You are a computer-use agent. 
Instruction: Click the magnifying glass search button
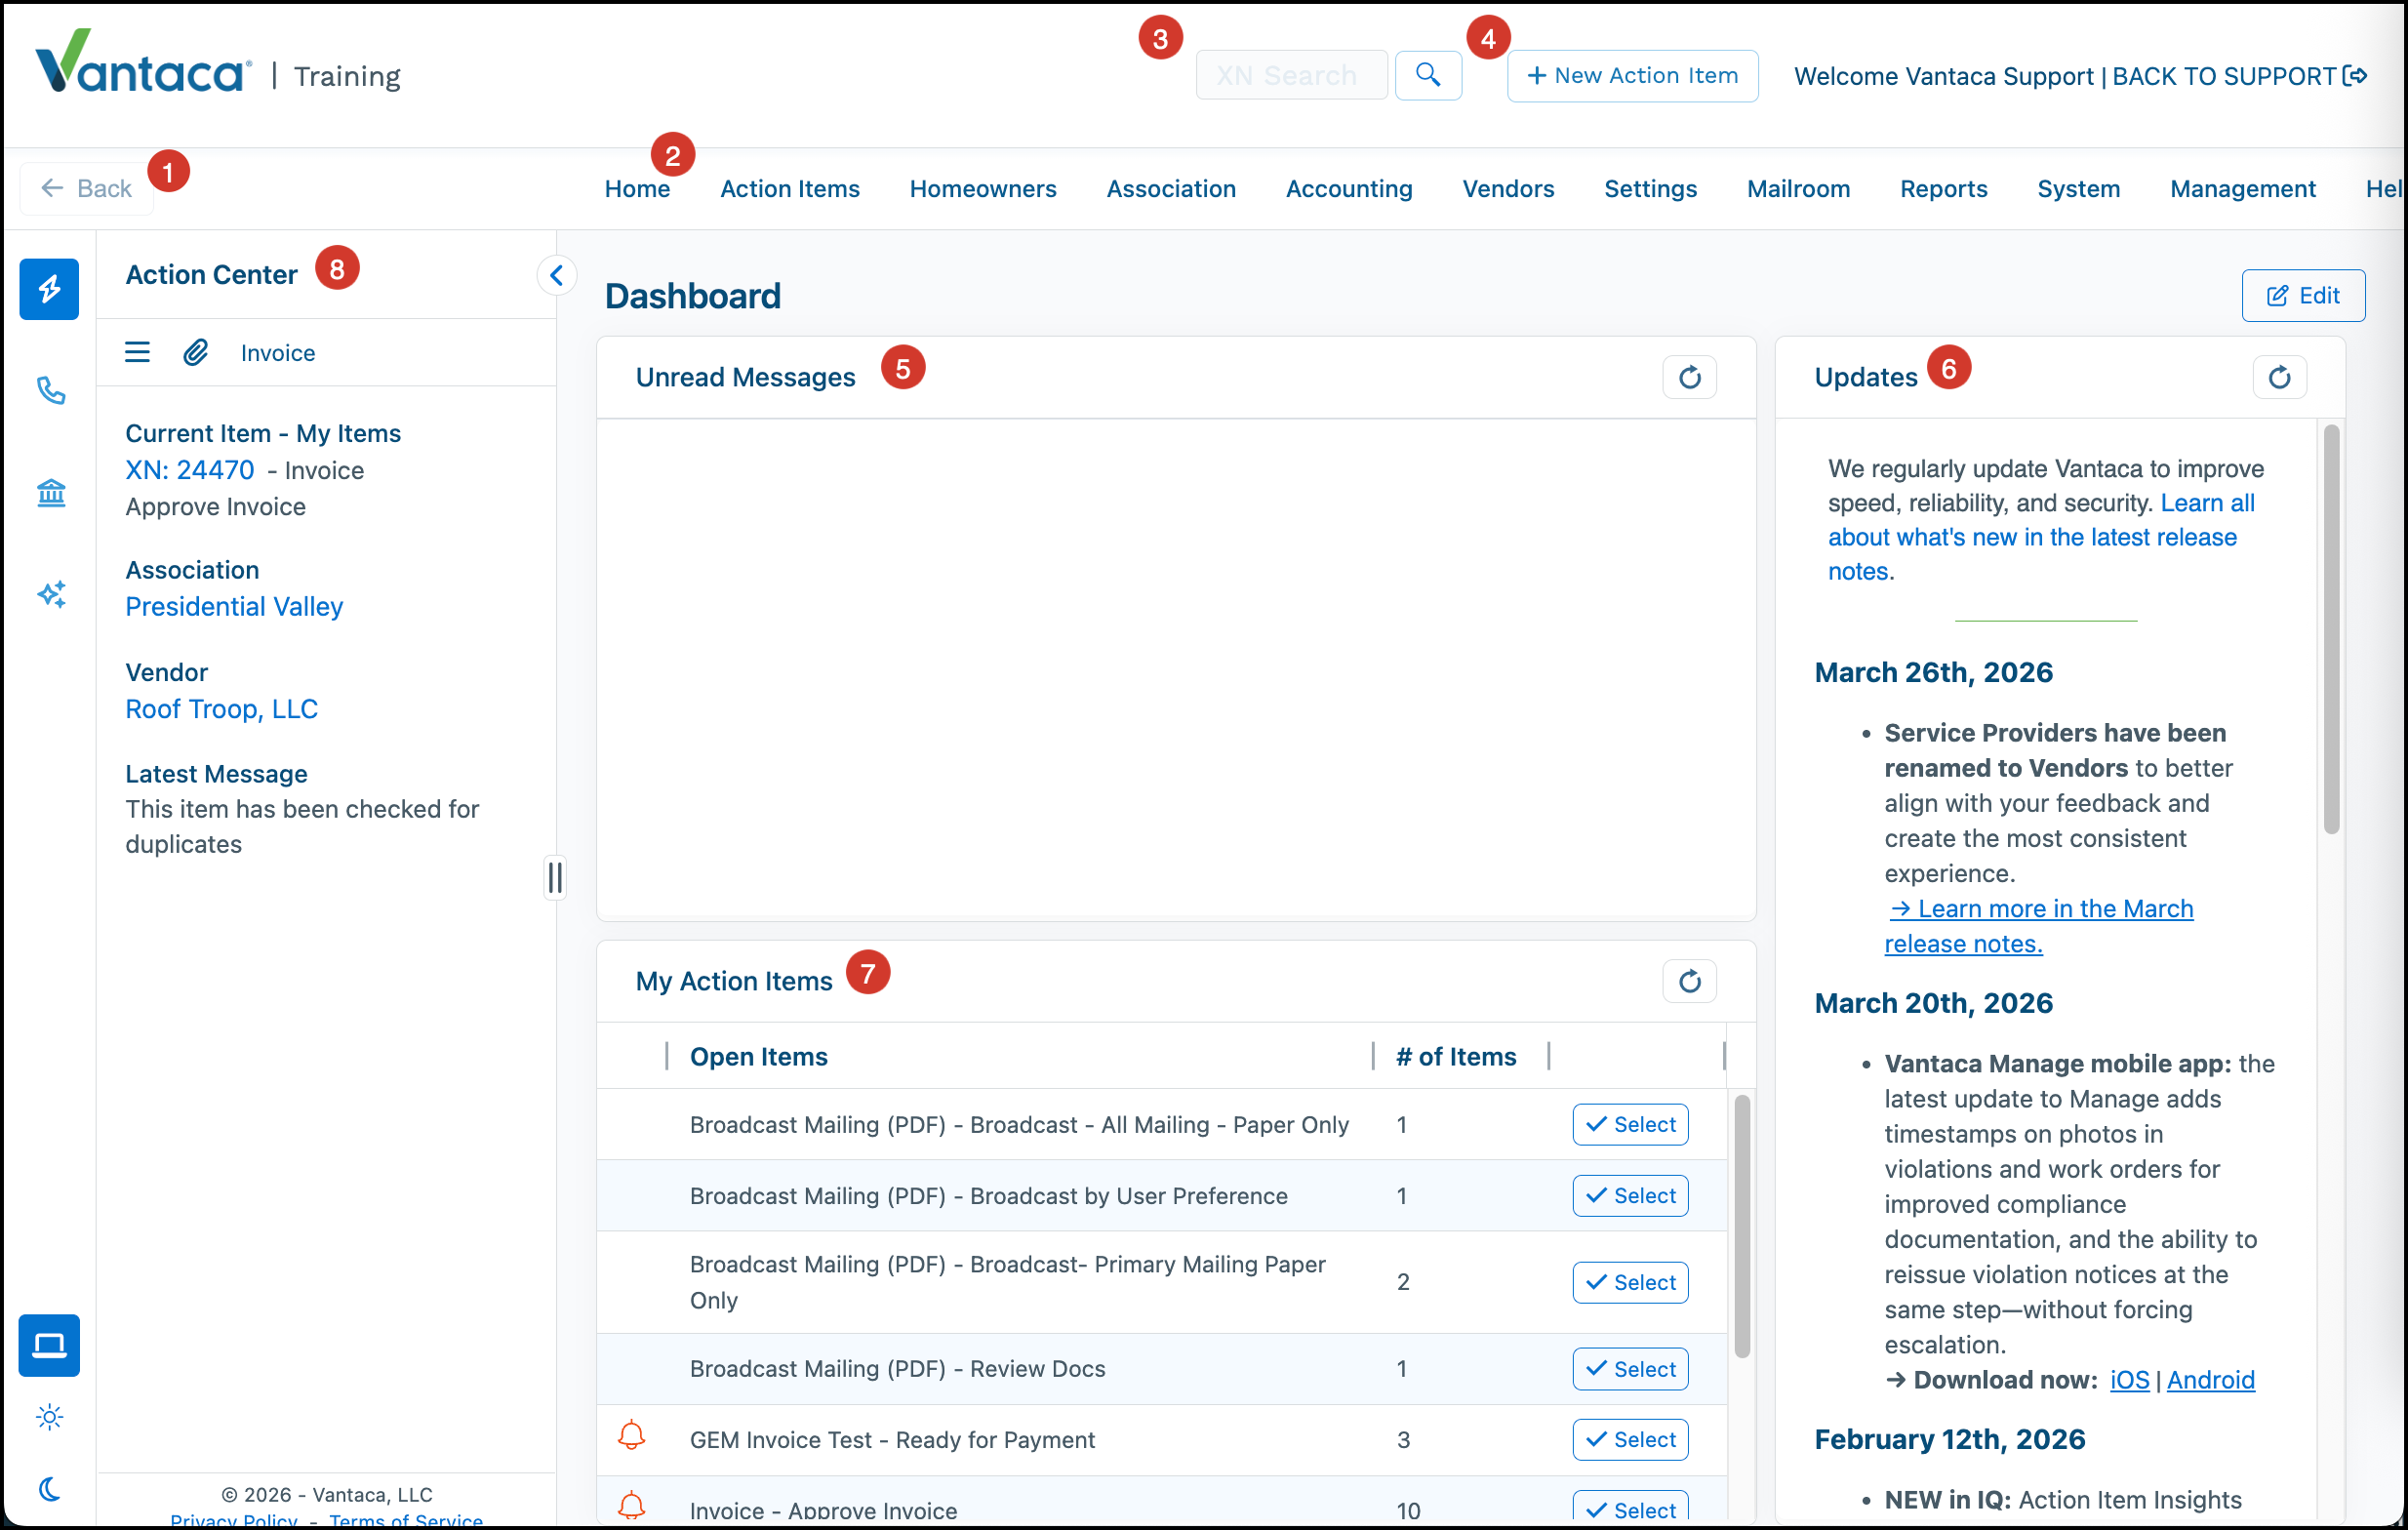coord(1428,75)
